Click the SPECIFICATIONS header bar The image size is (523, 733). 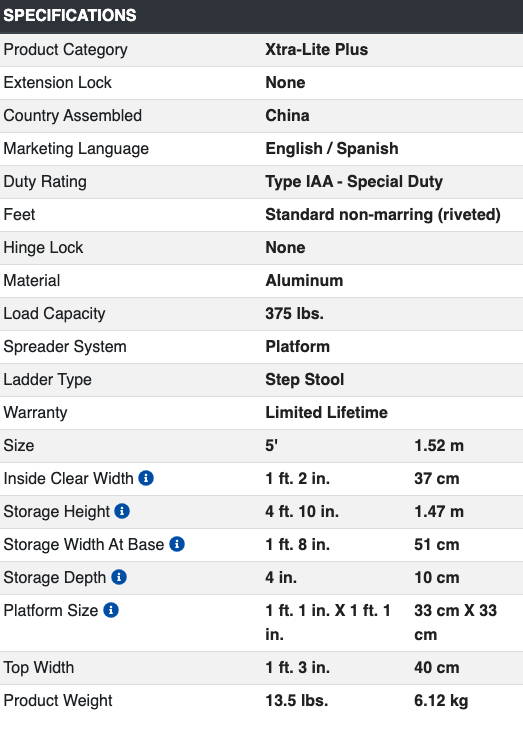click(261, 16)
